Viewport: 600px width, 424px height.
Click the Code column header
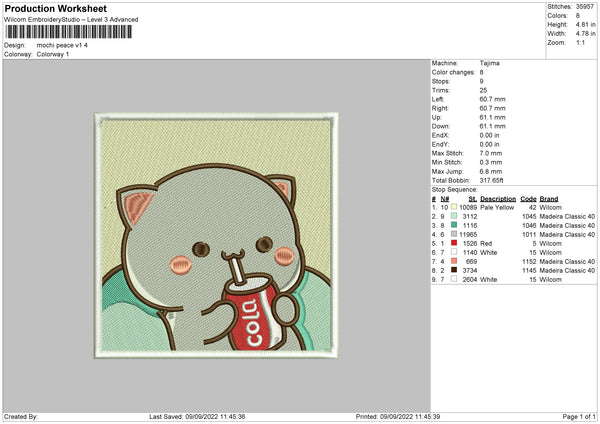coord(528,199)
